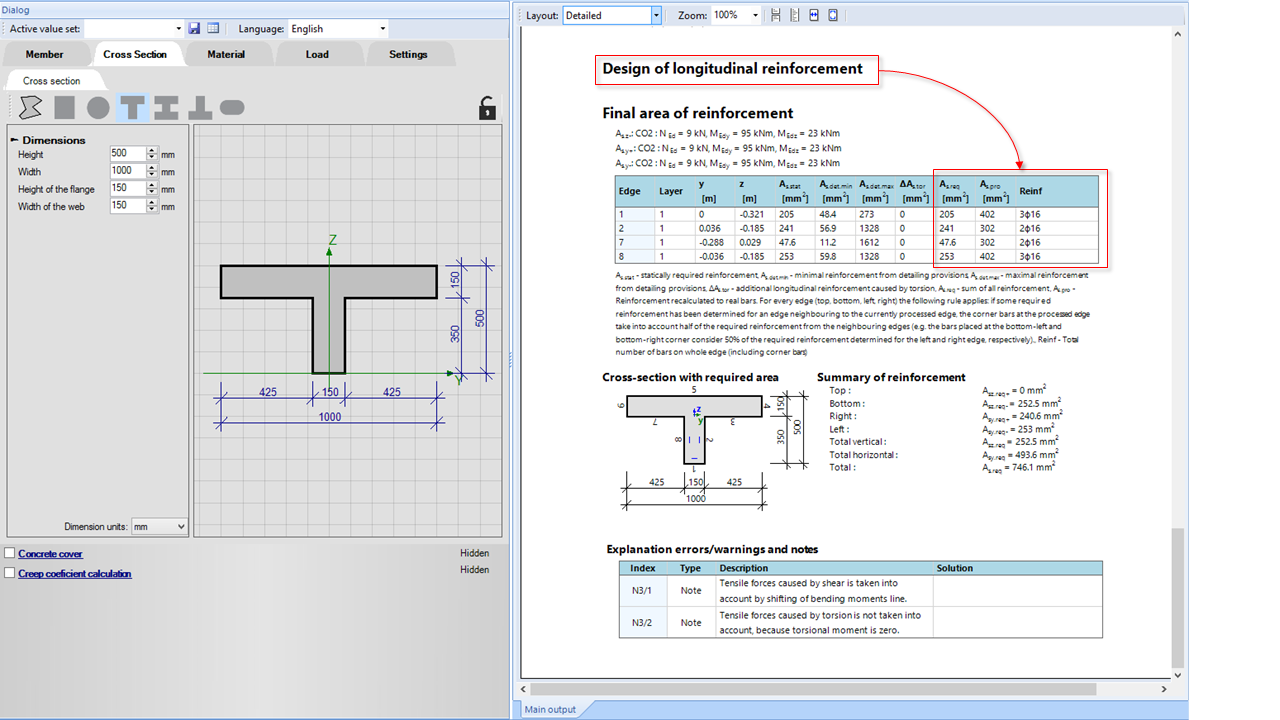Select the circular cross-section shape
This screenshot has height=720, width=1280.
(98, 107)
